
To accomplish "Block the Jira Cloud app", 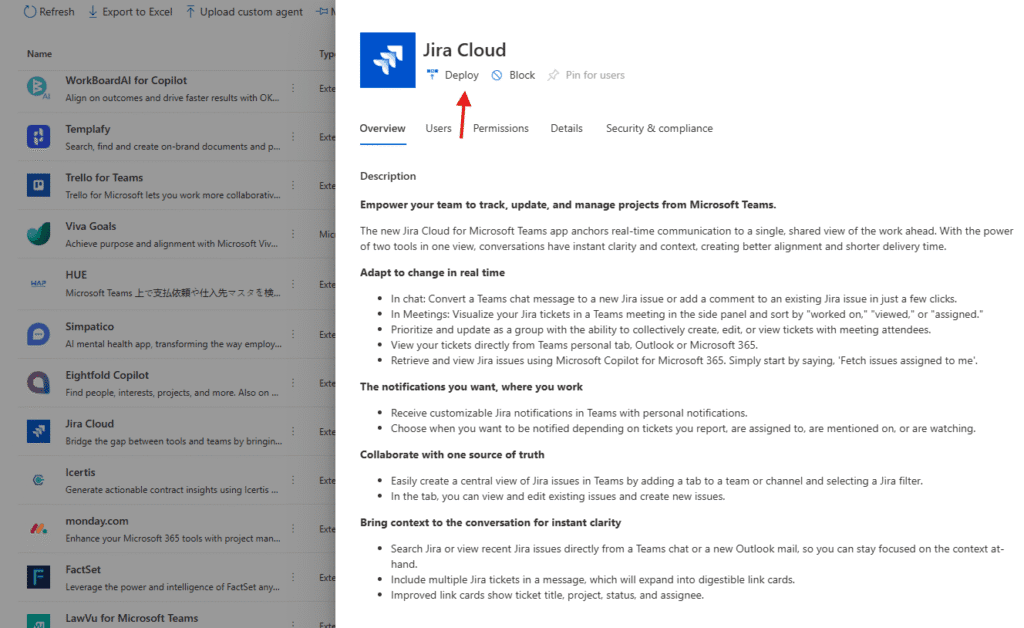I will click(513, 75).
